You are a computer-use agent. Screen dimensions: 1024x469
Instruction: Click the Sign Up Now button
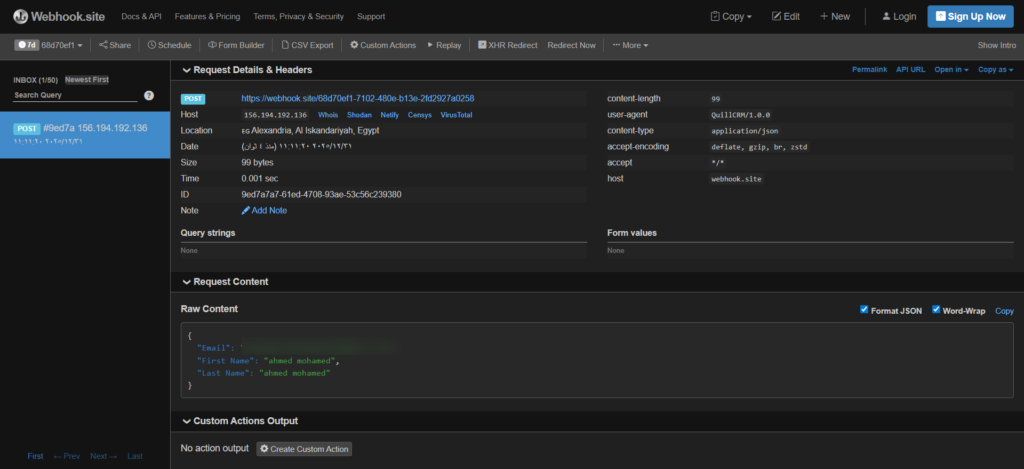(x=969, y=16)
